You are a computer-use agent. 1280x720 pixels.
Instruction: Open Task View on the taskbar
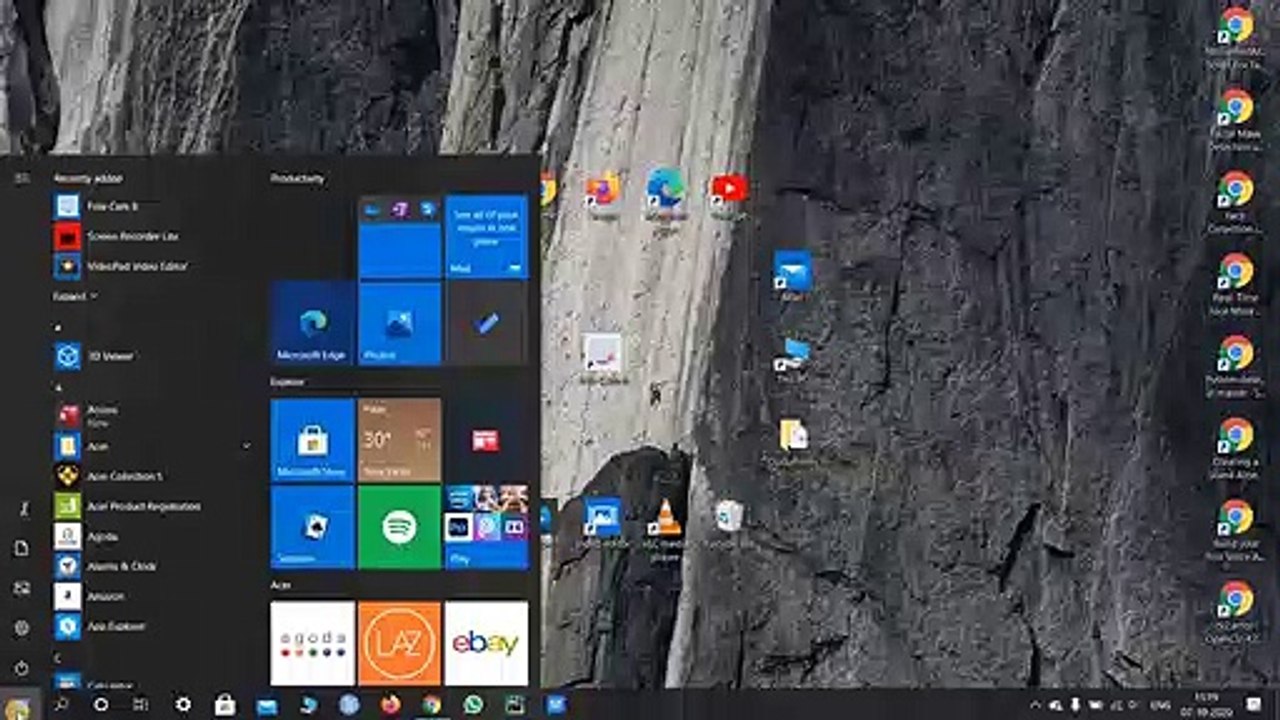tap(141, 705)
